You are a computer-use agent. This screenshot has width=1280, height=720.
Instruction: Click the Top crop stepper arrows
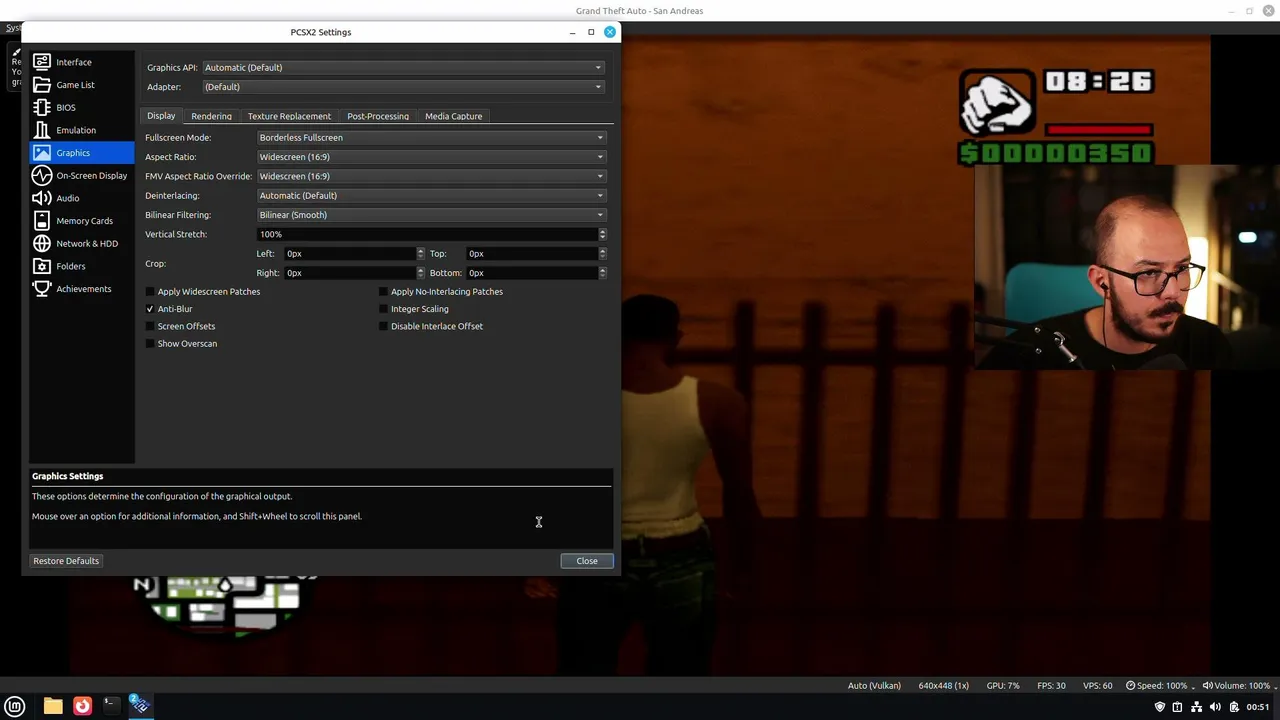(x=602, y=254)
